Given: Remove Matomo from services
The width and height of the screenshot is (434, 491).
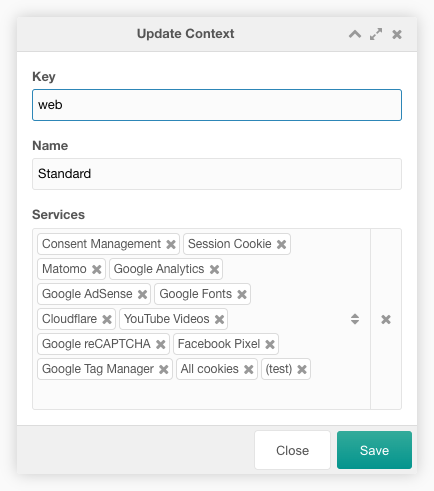Looking at the screenshot, I should click(97, 269).
